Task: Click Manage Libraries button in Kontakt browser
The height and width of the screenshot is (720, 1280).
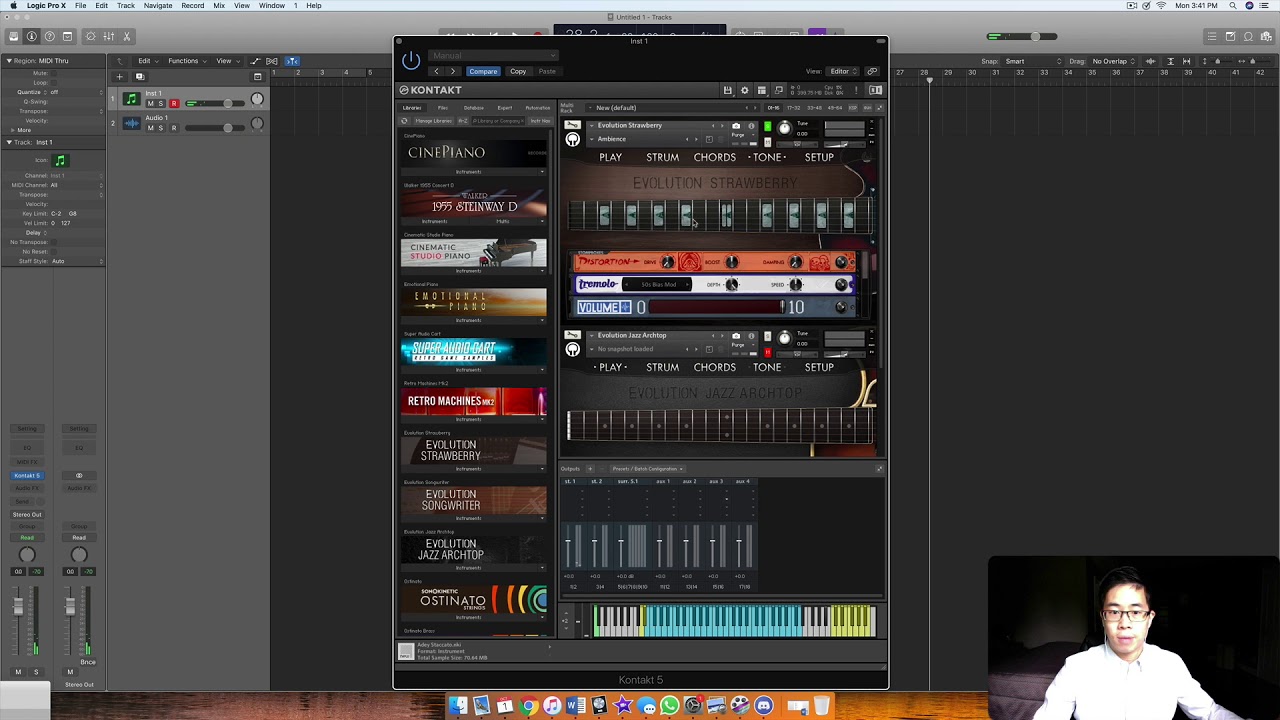Action: point(433,121)
